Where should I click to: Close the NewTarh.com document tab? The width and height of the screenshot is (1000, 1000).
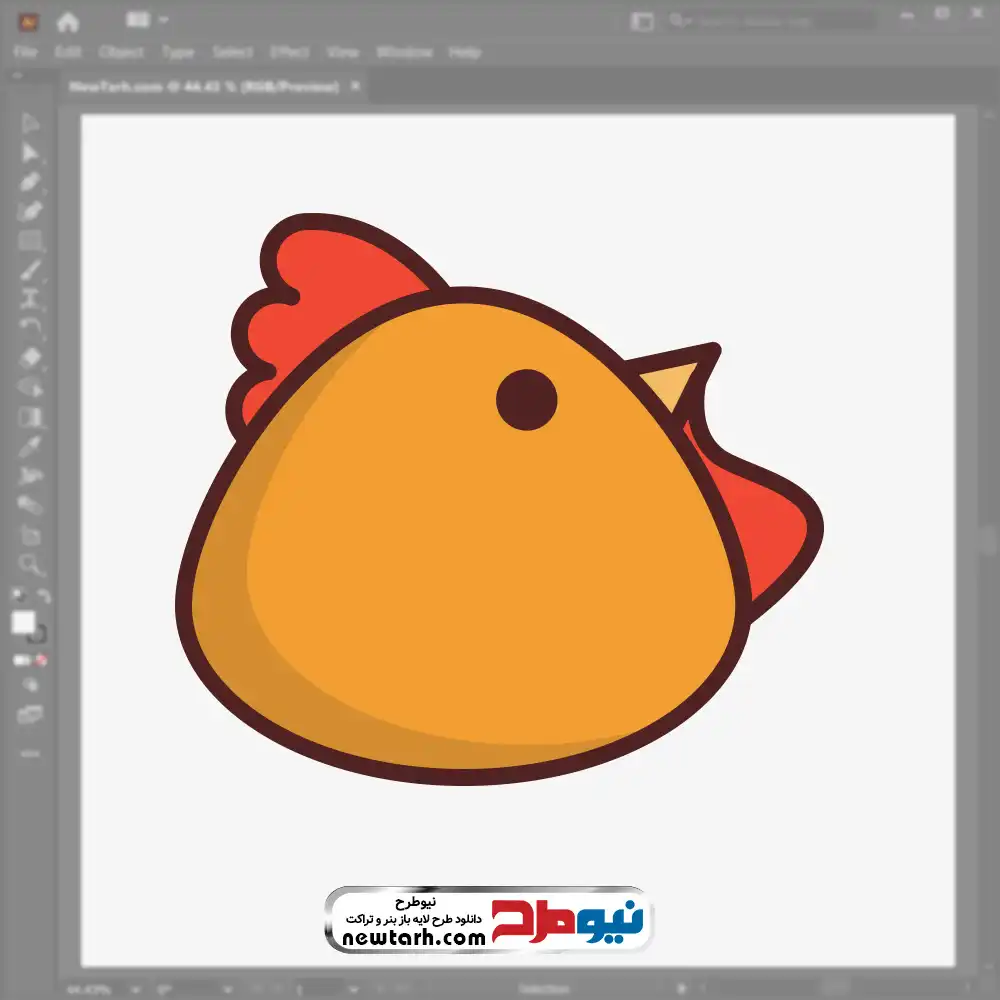(357, 87)
